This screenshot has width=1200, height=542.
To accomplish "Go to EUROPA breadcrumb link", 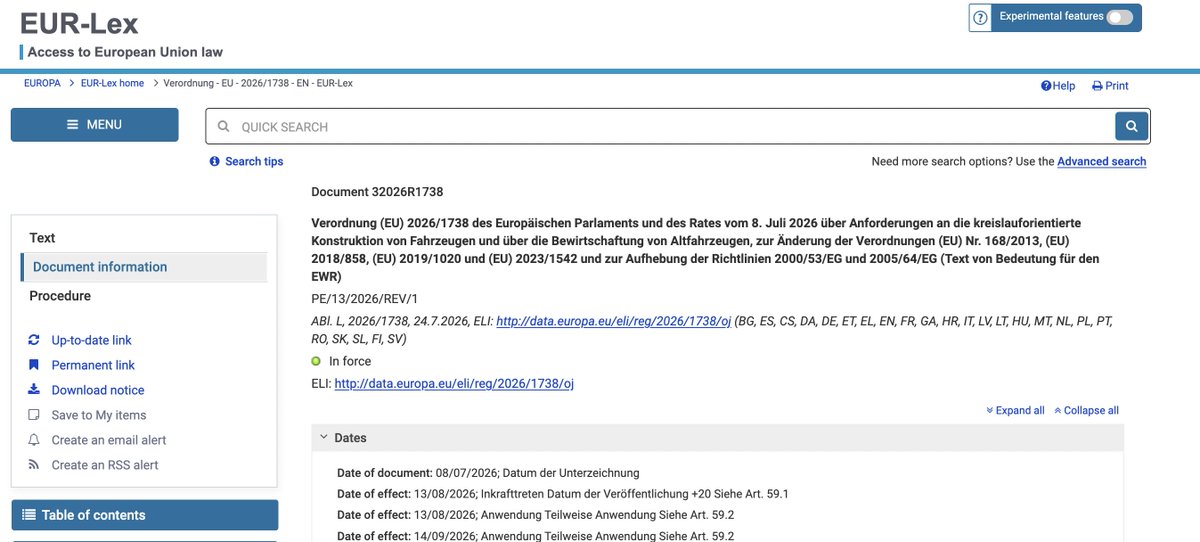I will tap(42, 83).
